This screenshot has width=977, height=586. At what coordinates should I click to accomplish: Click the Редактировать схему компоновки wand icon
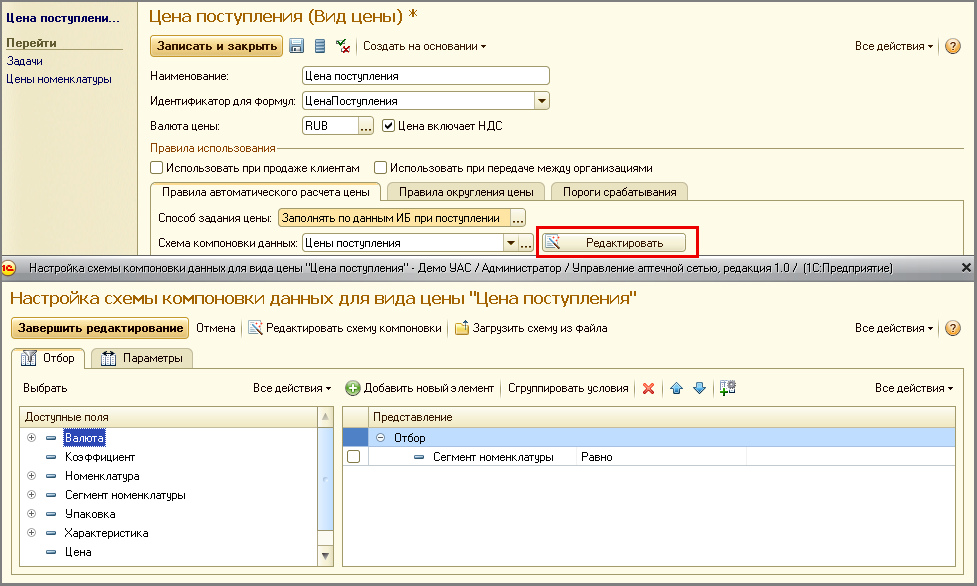(x=255, y=328)
